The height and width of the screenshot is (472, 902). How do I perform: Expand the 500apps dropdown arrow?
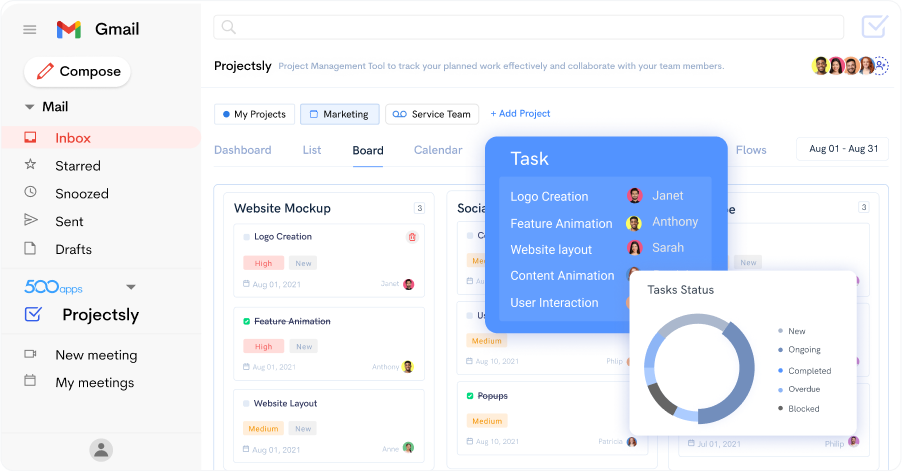click(x=130, y=287)
